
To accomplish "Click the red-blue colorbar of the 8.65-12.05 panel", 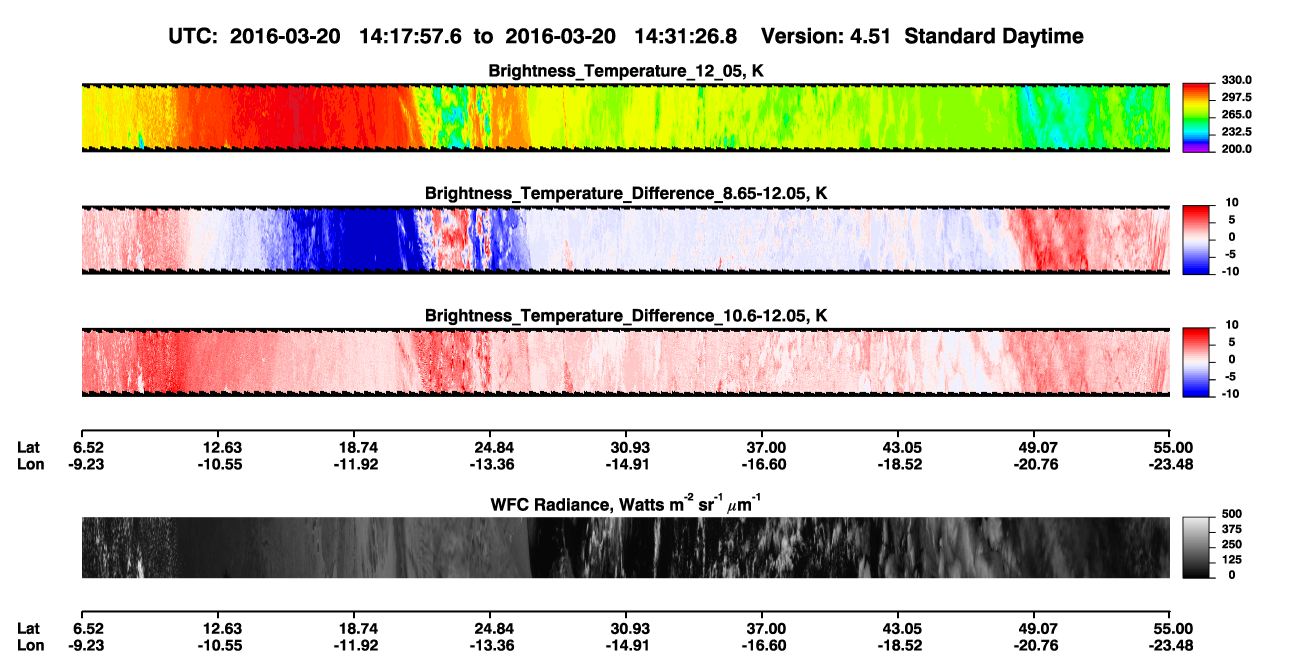I will (x=1197, y=239).
